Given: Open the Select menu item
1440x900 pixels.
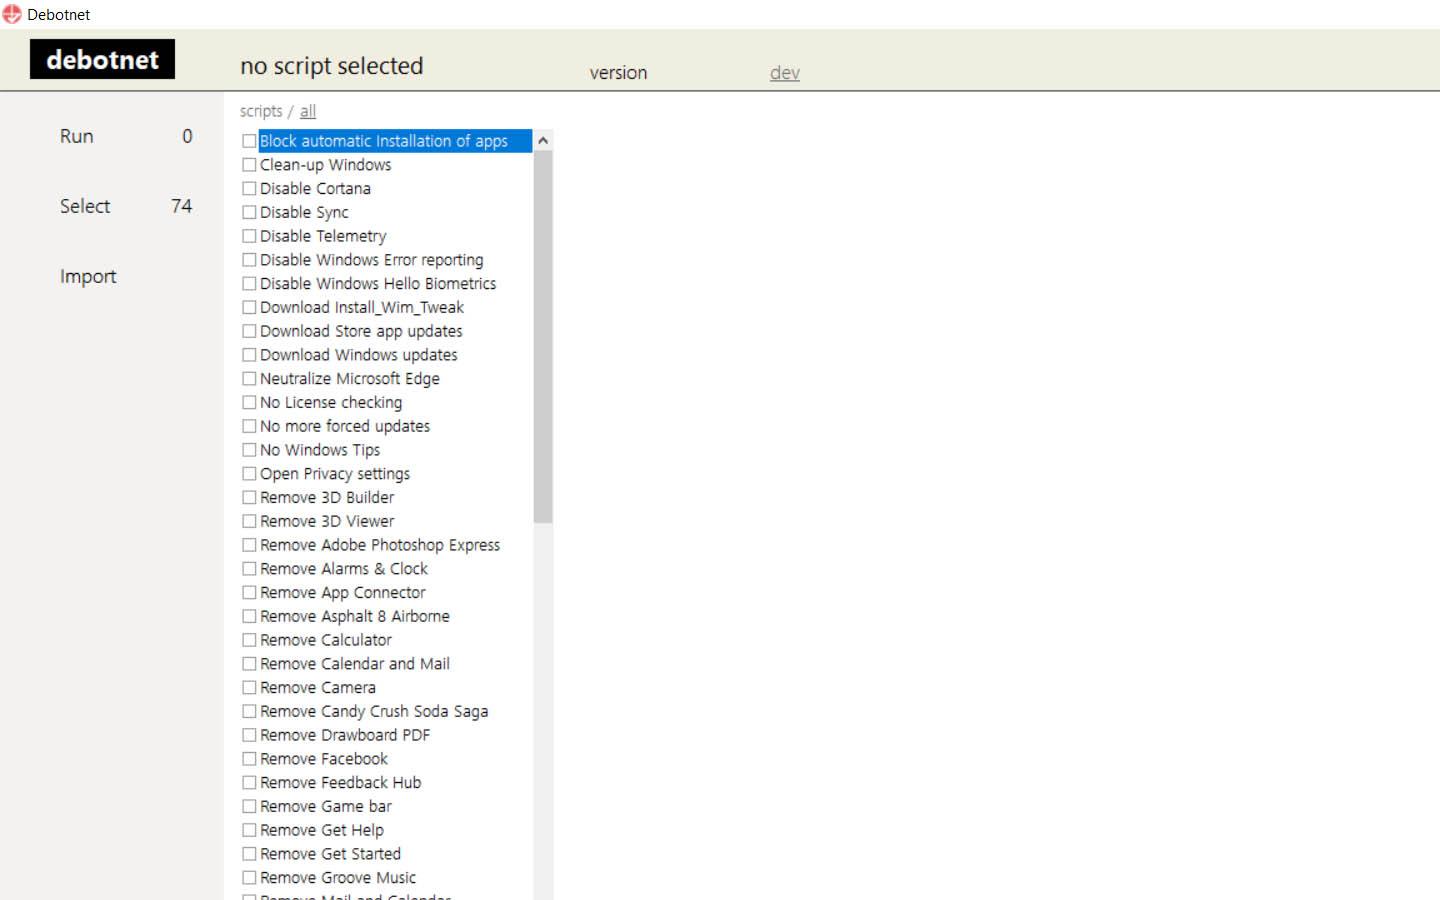Looking at the screenshot, I should 85,206.
